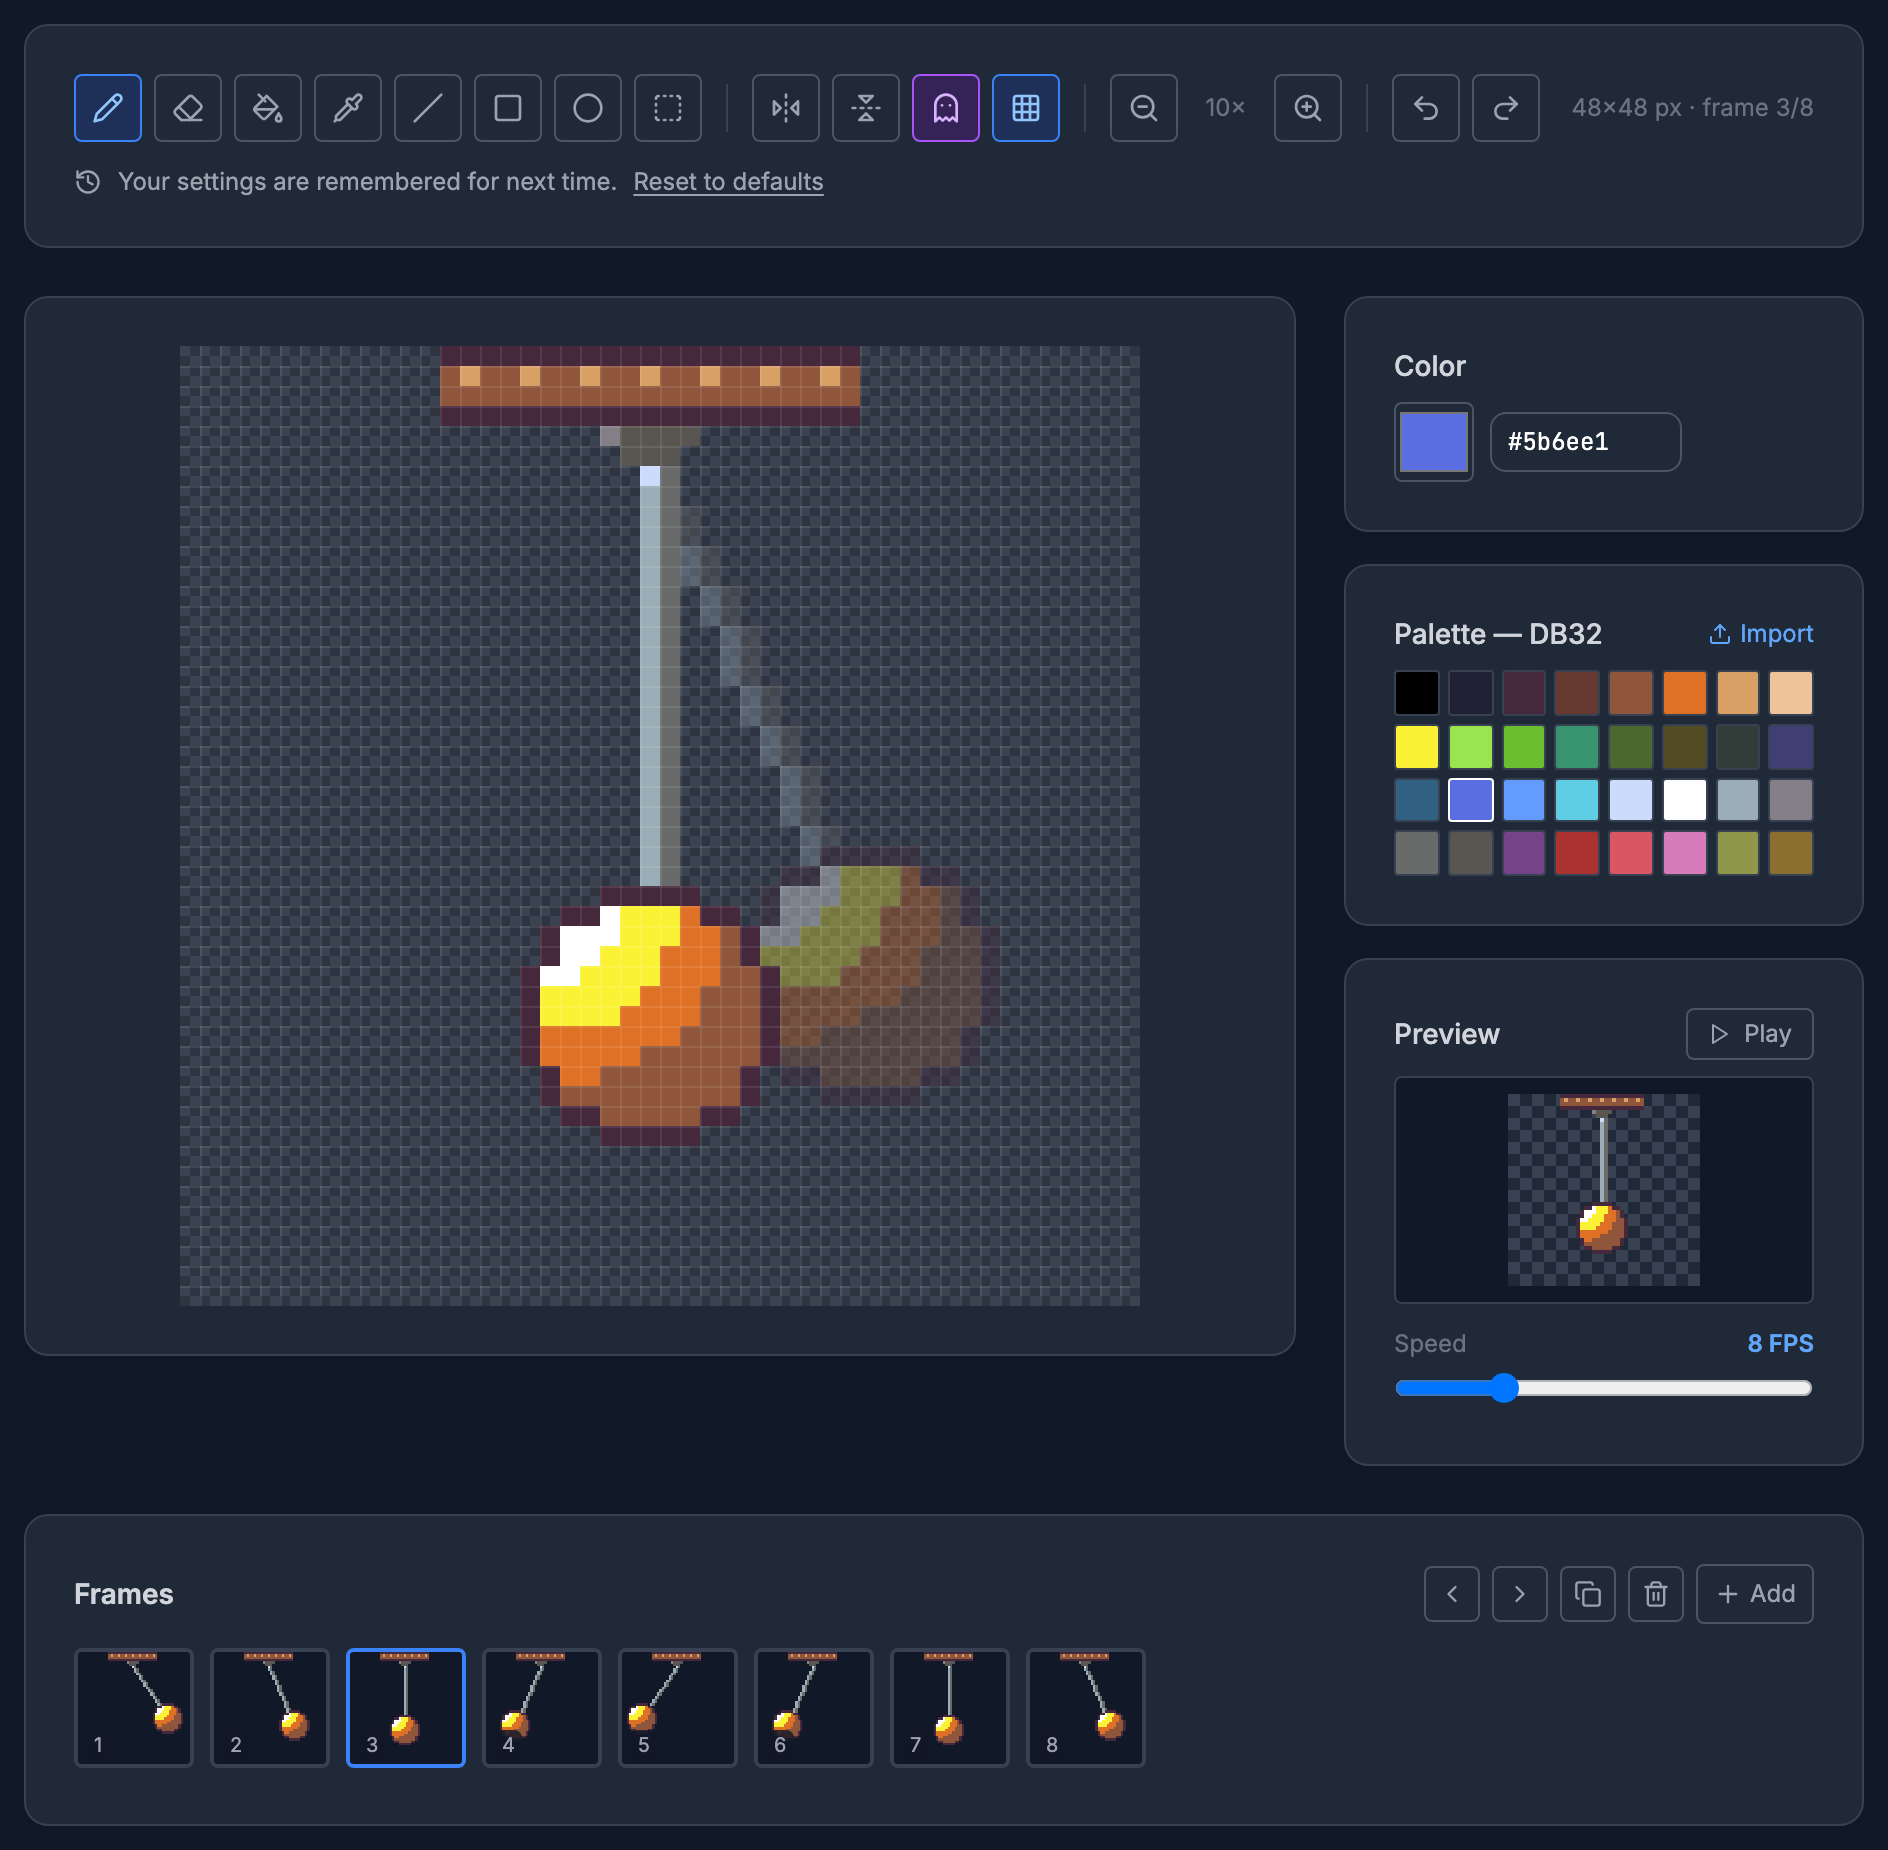Select the Line tool
The height and width of the screenshot is (1850, 1888).
[x=428, y=108]
